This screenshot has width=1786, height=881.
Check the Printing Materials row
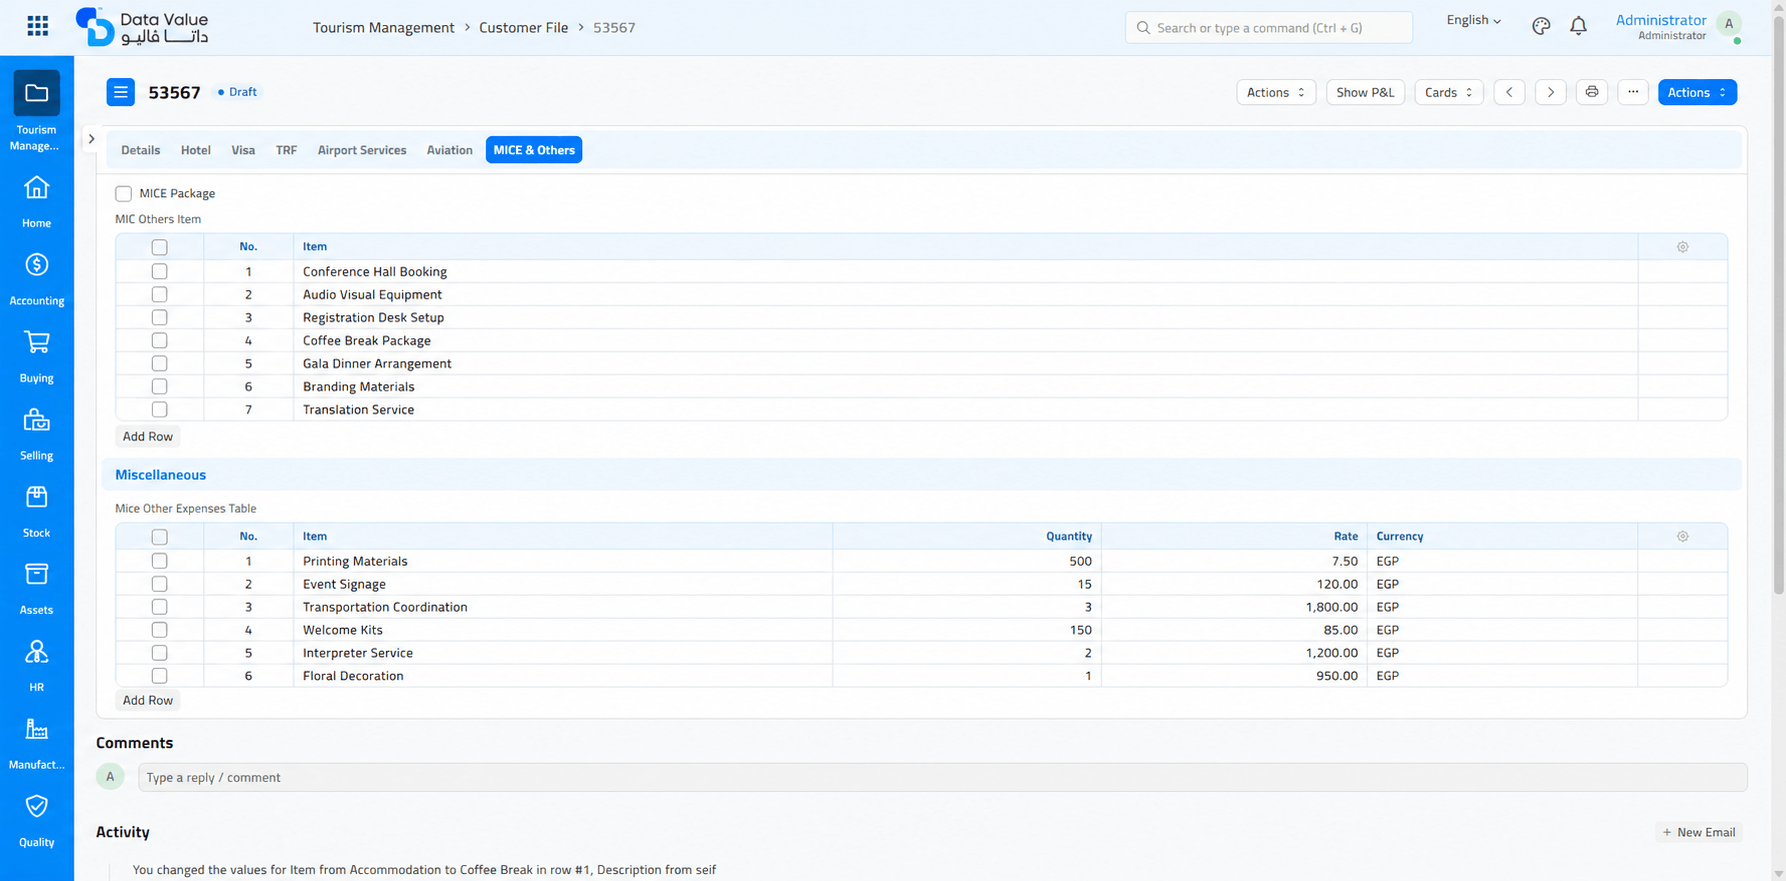pos(159,561)
